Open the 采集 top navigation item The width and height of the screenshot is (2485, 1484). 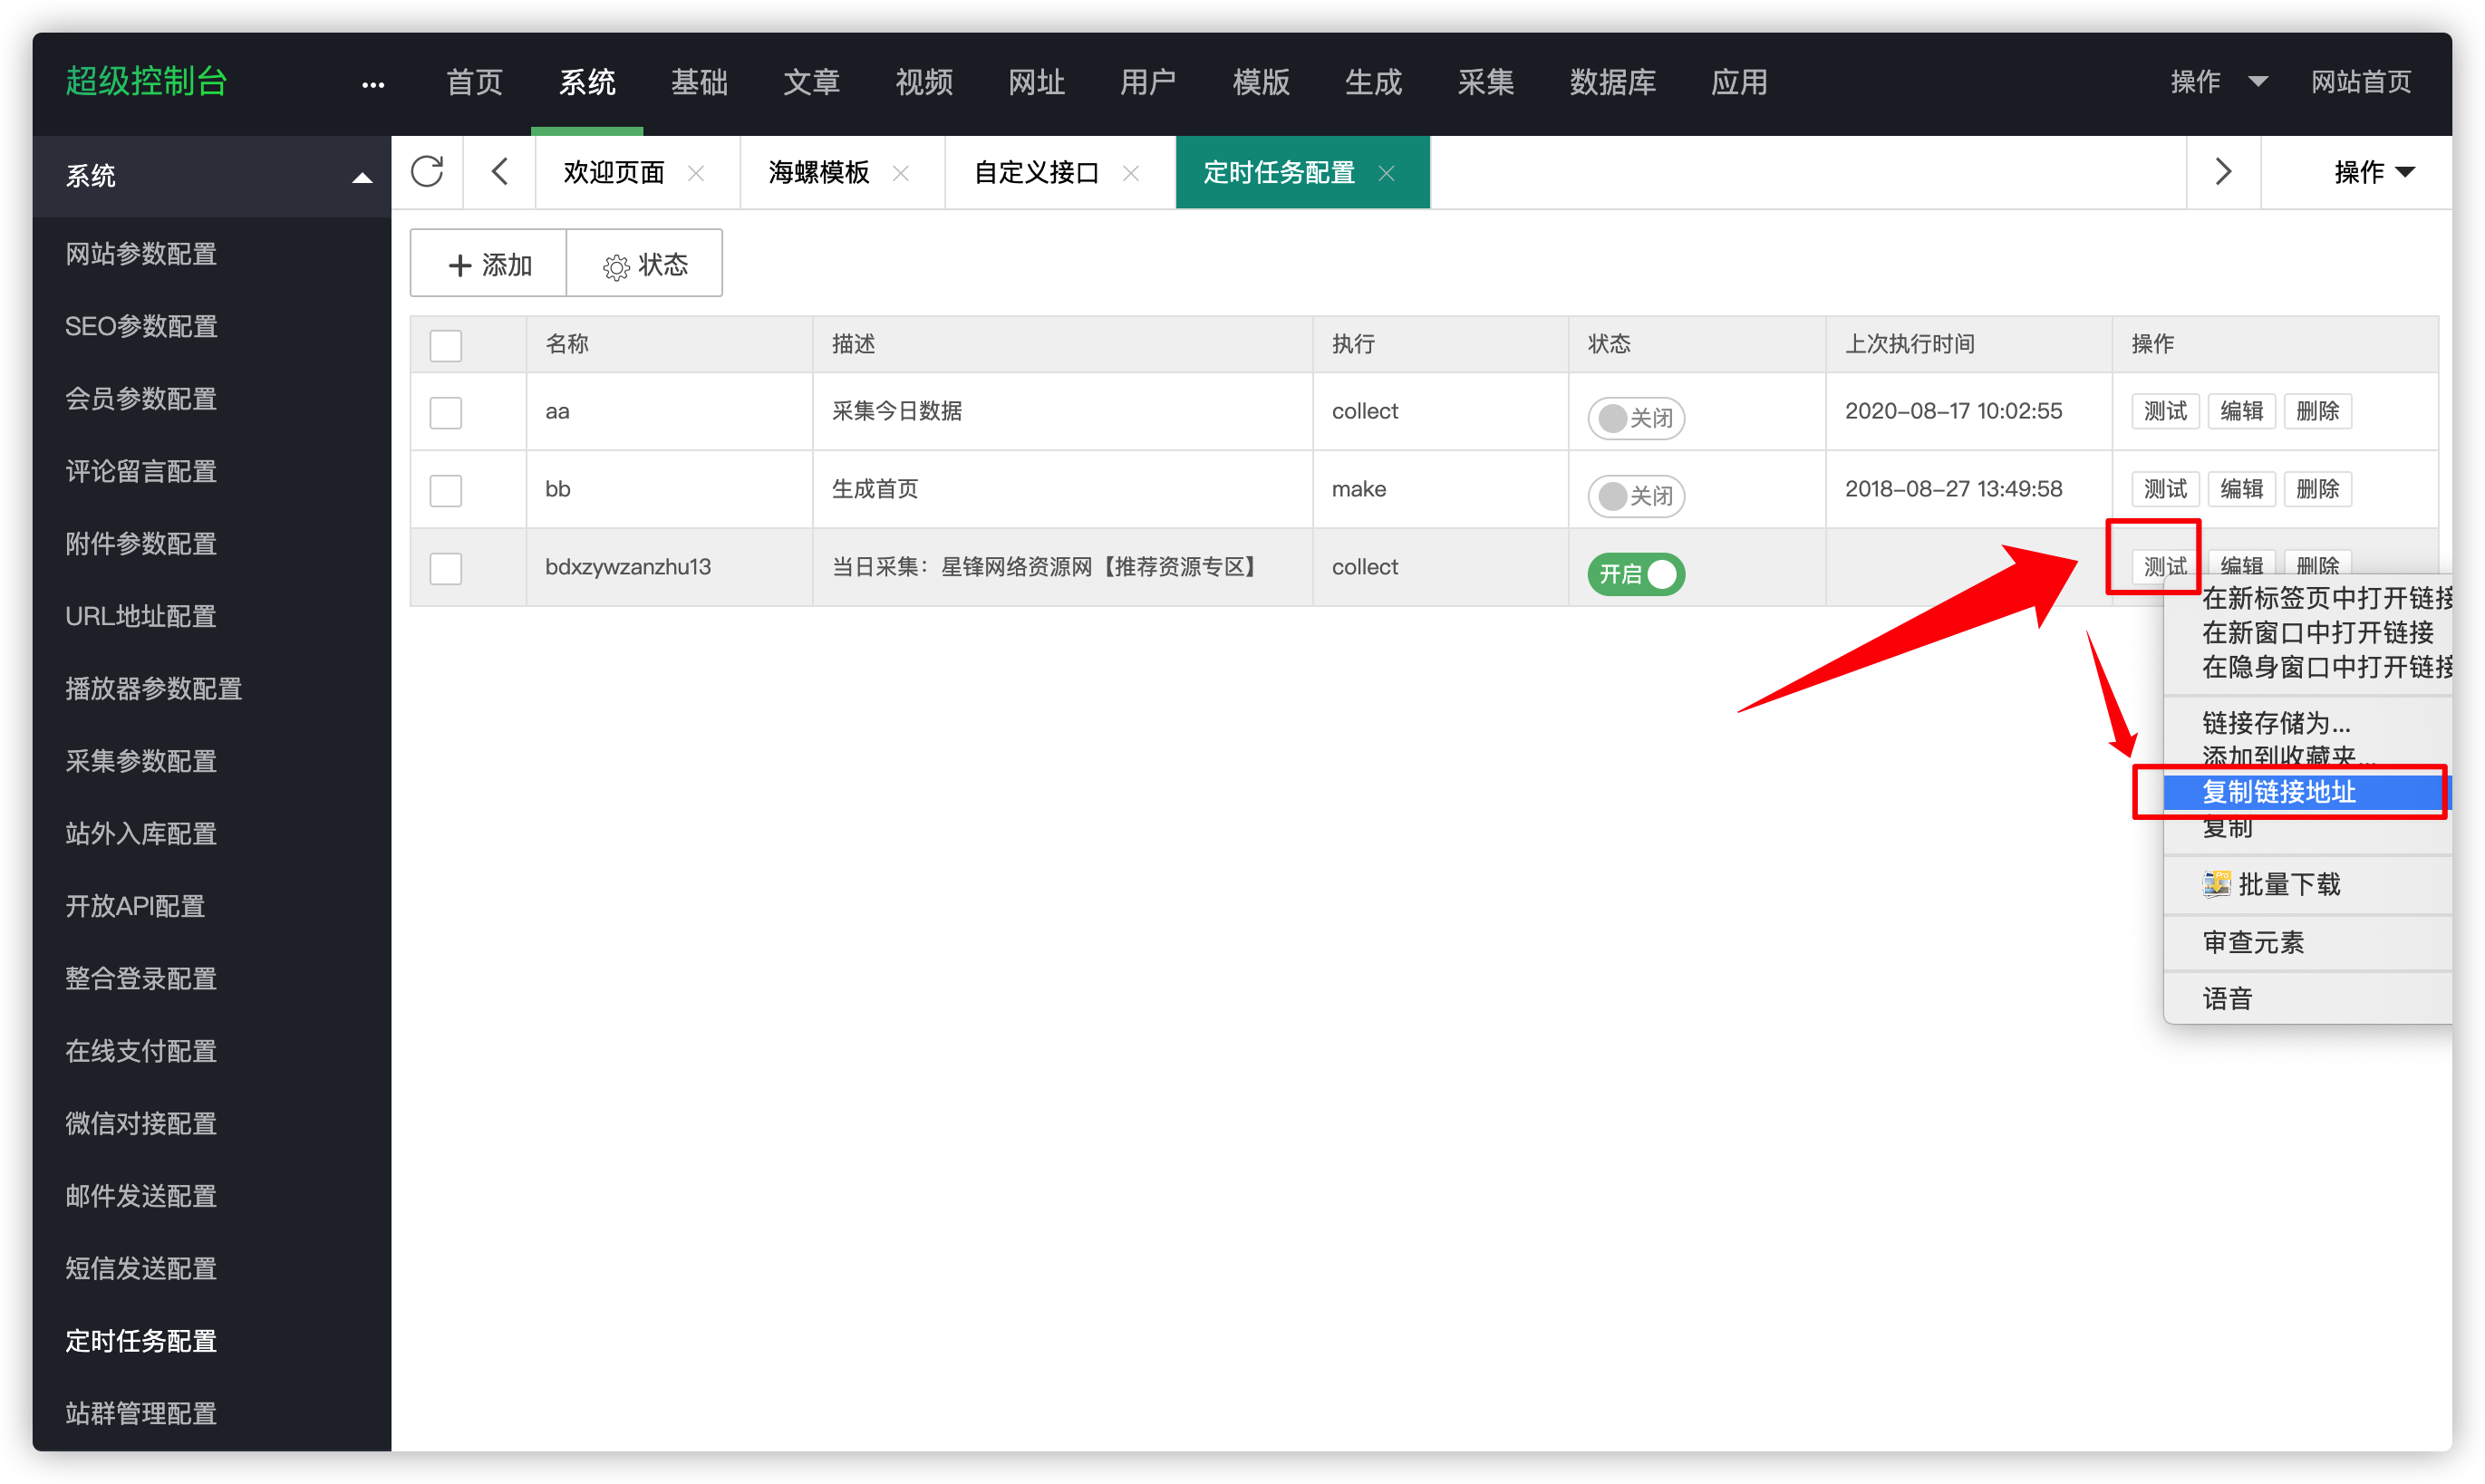pos(1485,82)
